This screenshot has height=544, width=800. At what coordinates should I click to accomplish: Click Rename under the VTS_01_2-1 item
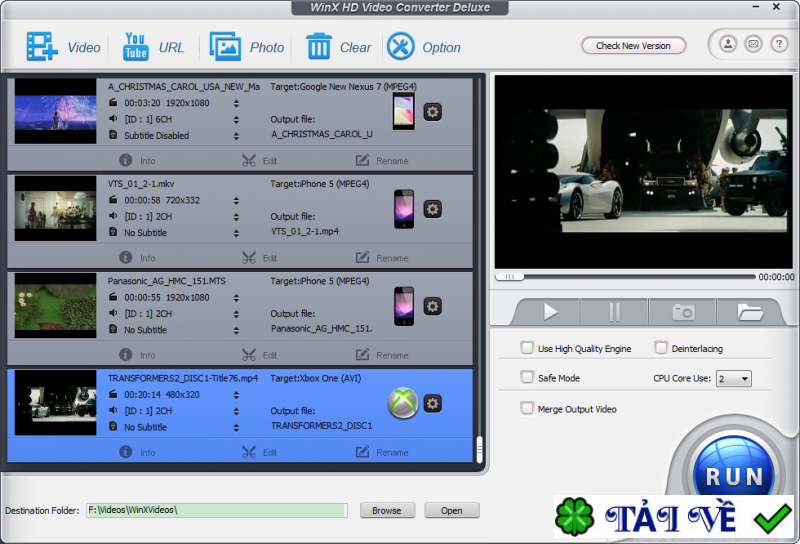pos(381,258)
